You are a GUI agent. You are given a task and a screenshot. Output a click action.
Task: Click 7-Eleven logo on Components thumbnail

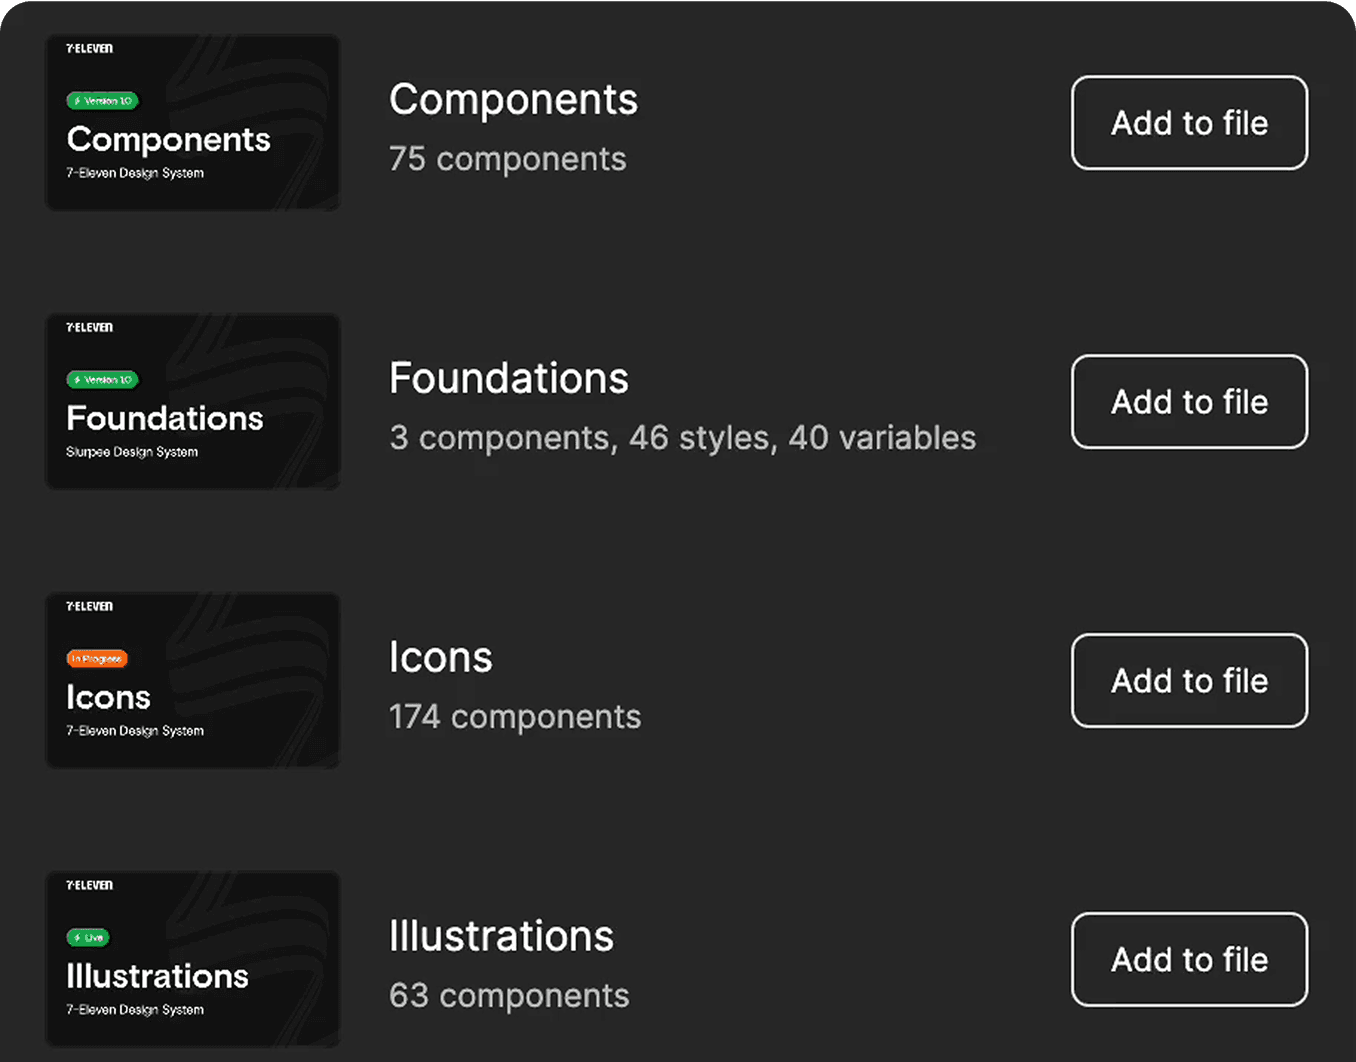(90, 49)
